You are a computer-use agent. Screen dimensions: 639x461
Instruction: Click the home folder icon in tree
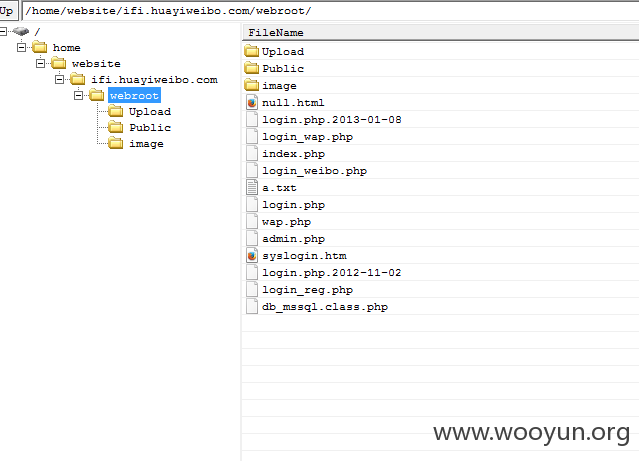[40, 47]
